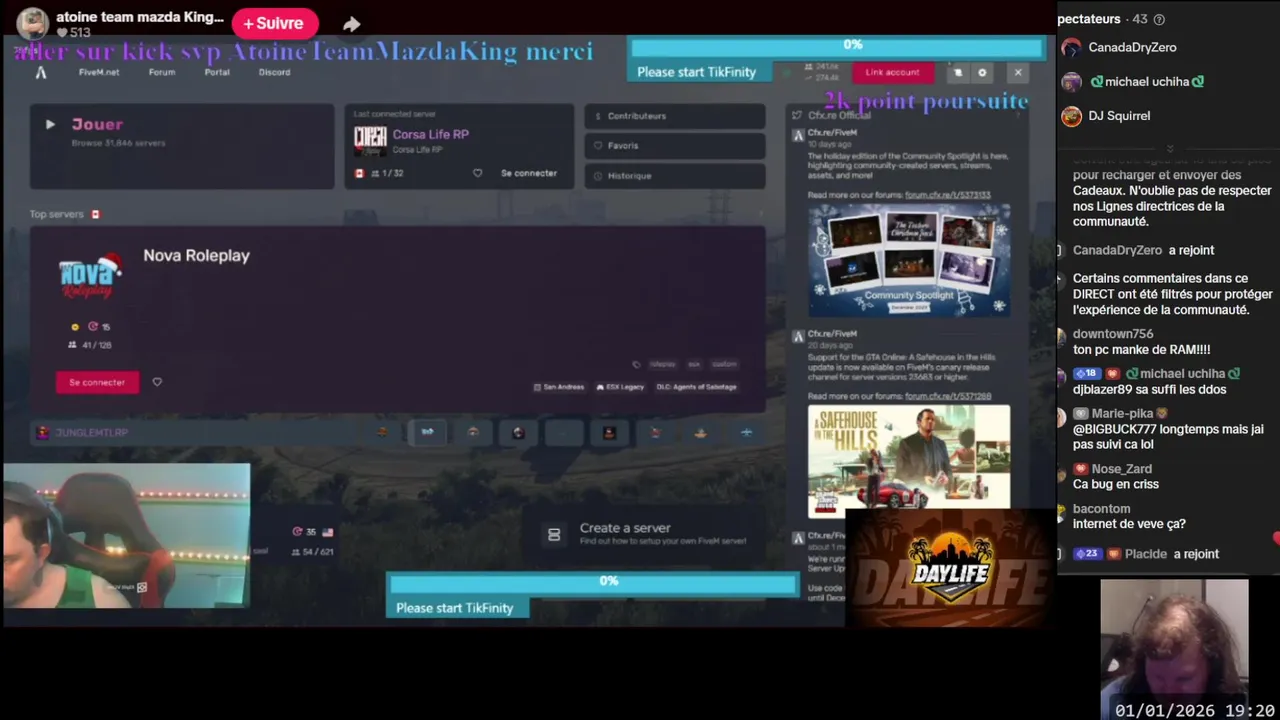Open the changelog icon next to Link account
1280x720 pixels.
click(x=957, y=72)
